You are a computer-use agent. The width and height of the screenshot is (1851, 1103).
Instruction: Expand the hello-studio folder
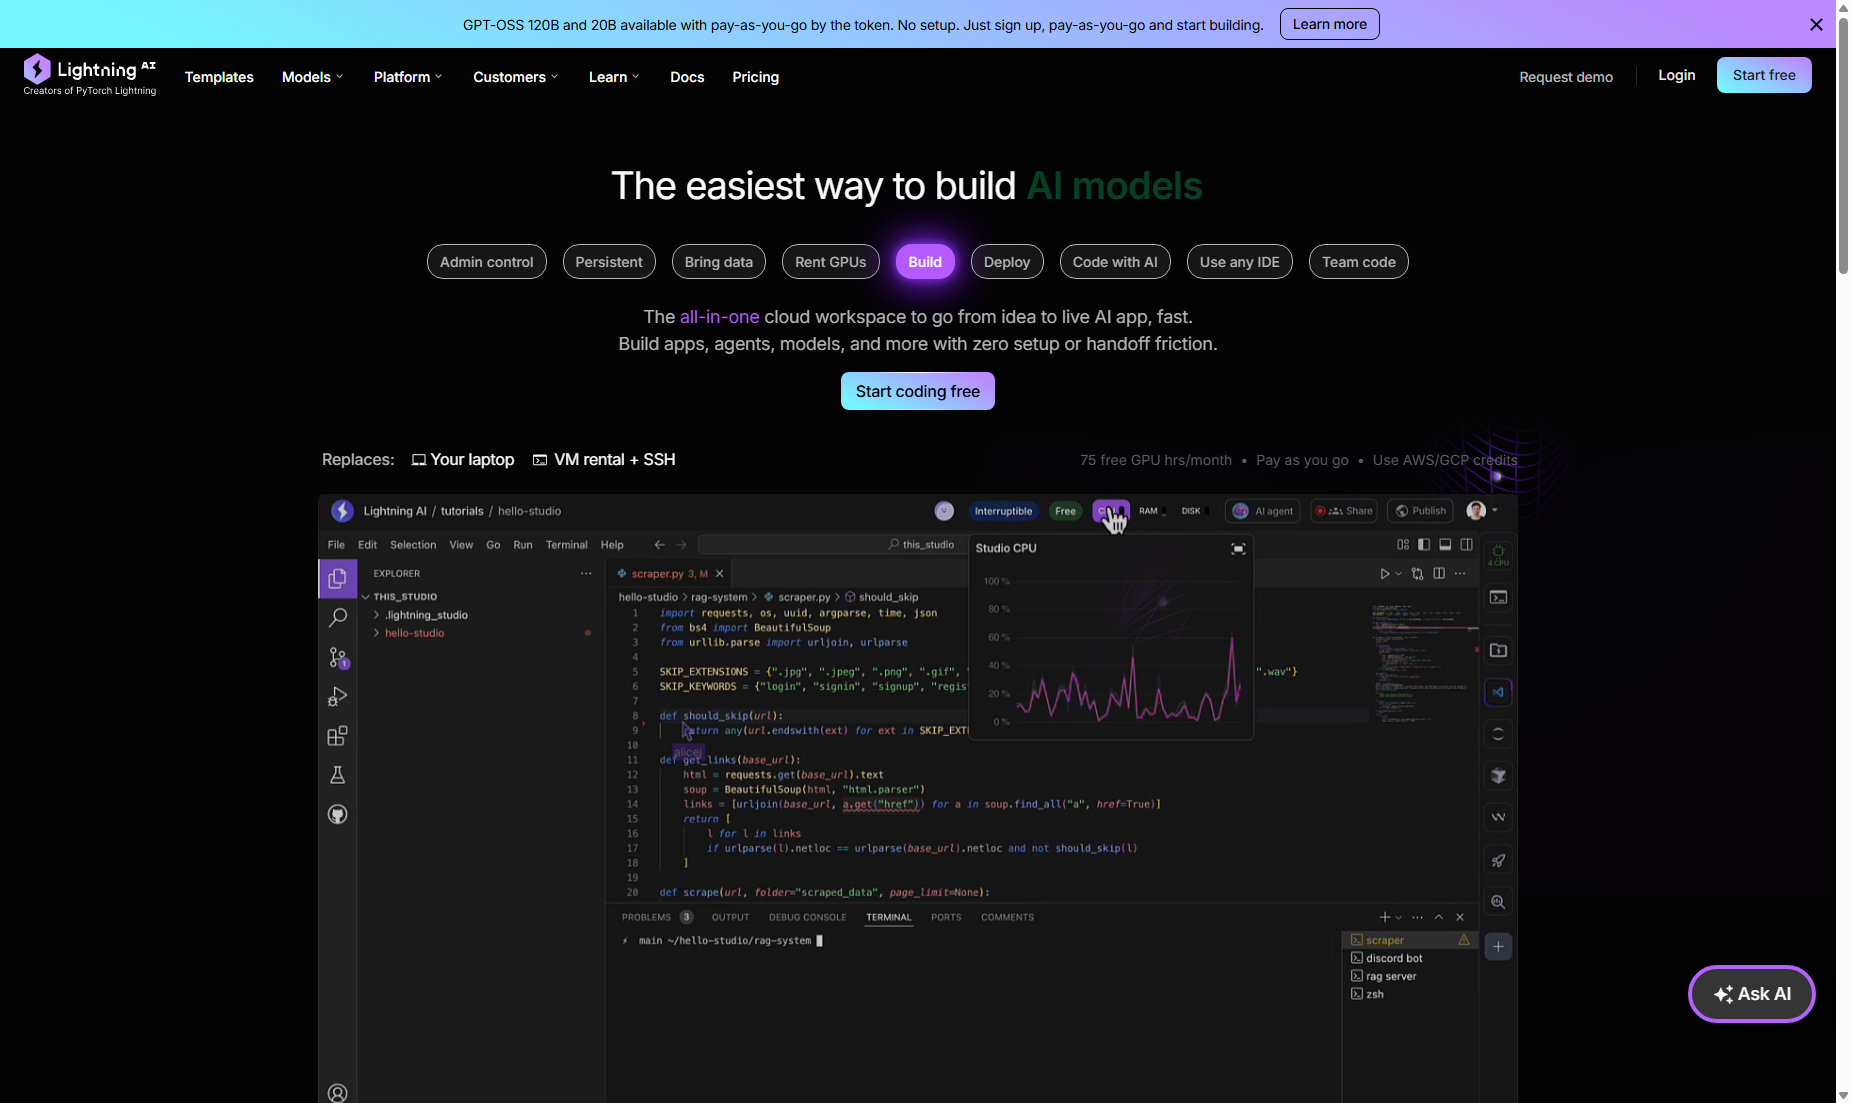click(x=410, y=633)
